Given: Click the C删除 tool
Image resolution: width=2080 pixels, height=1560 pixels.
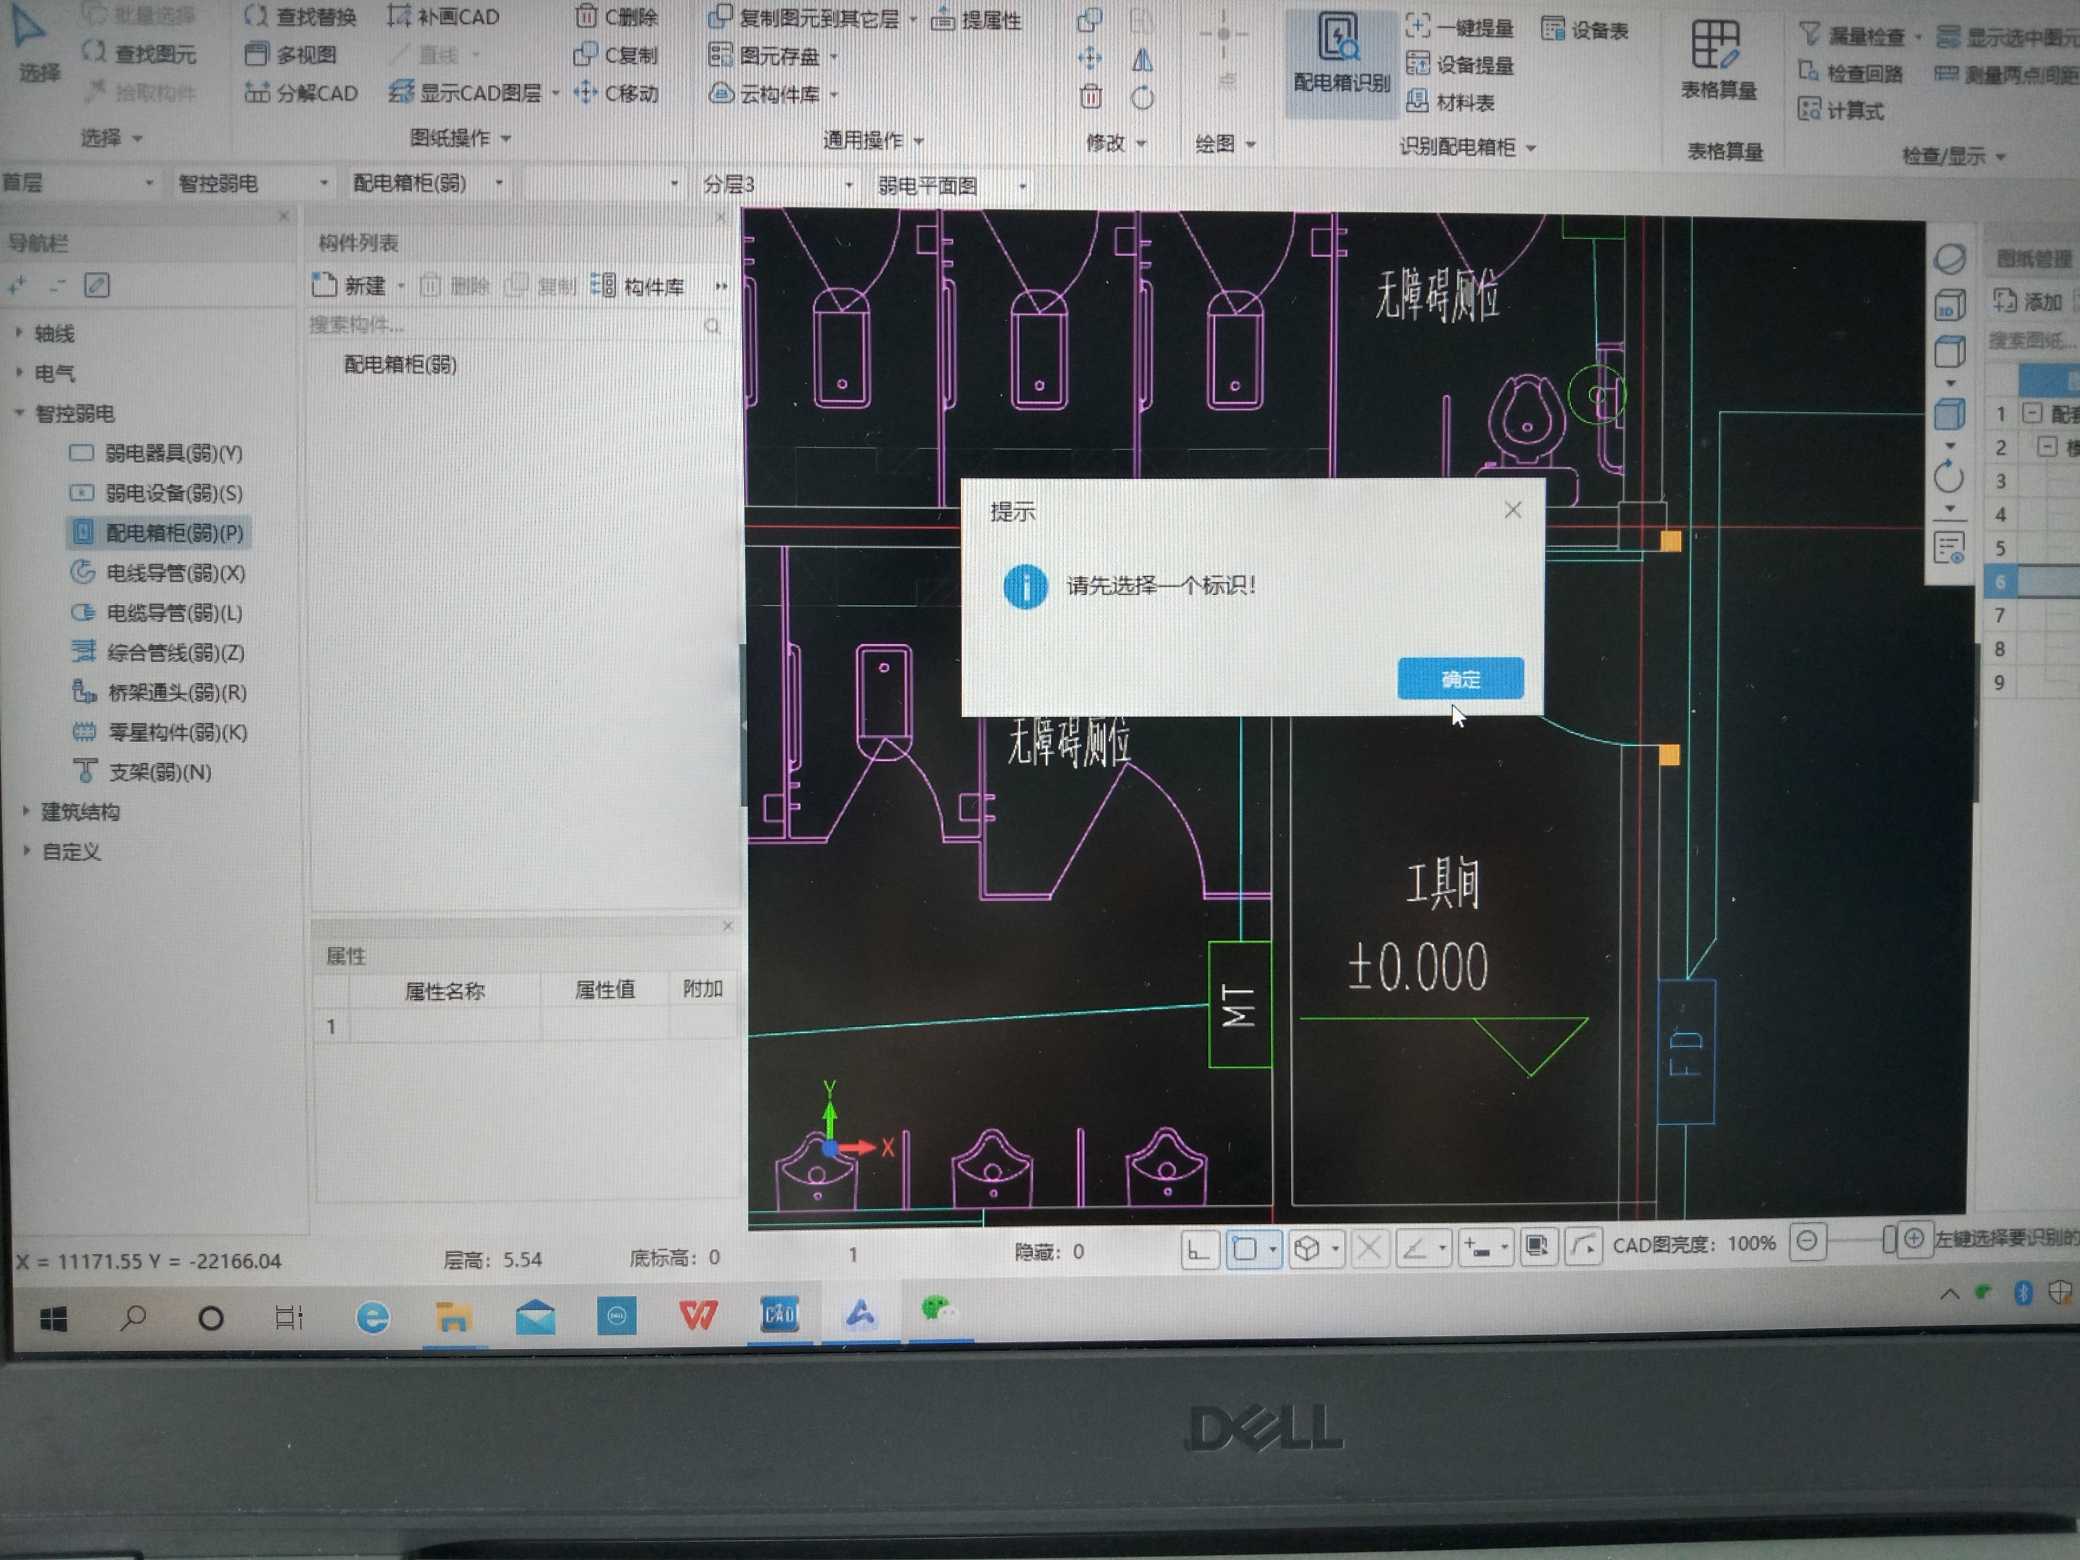Looking at the screenshot, I should coord(616,17).
